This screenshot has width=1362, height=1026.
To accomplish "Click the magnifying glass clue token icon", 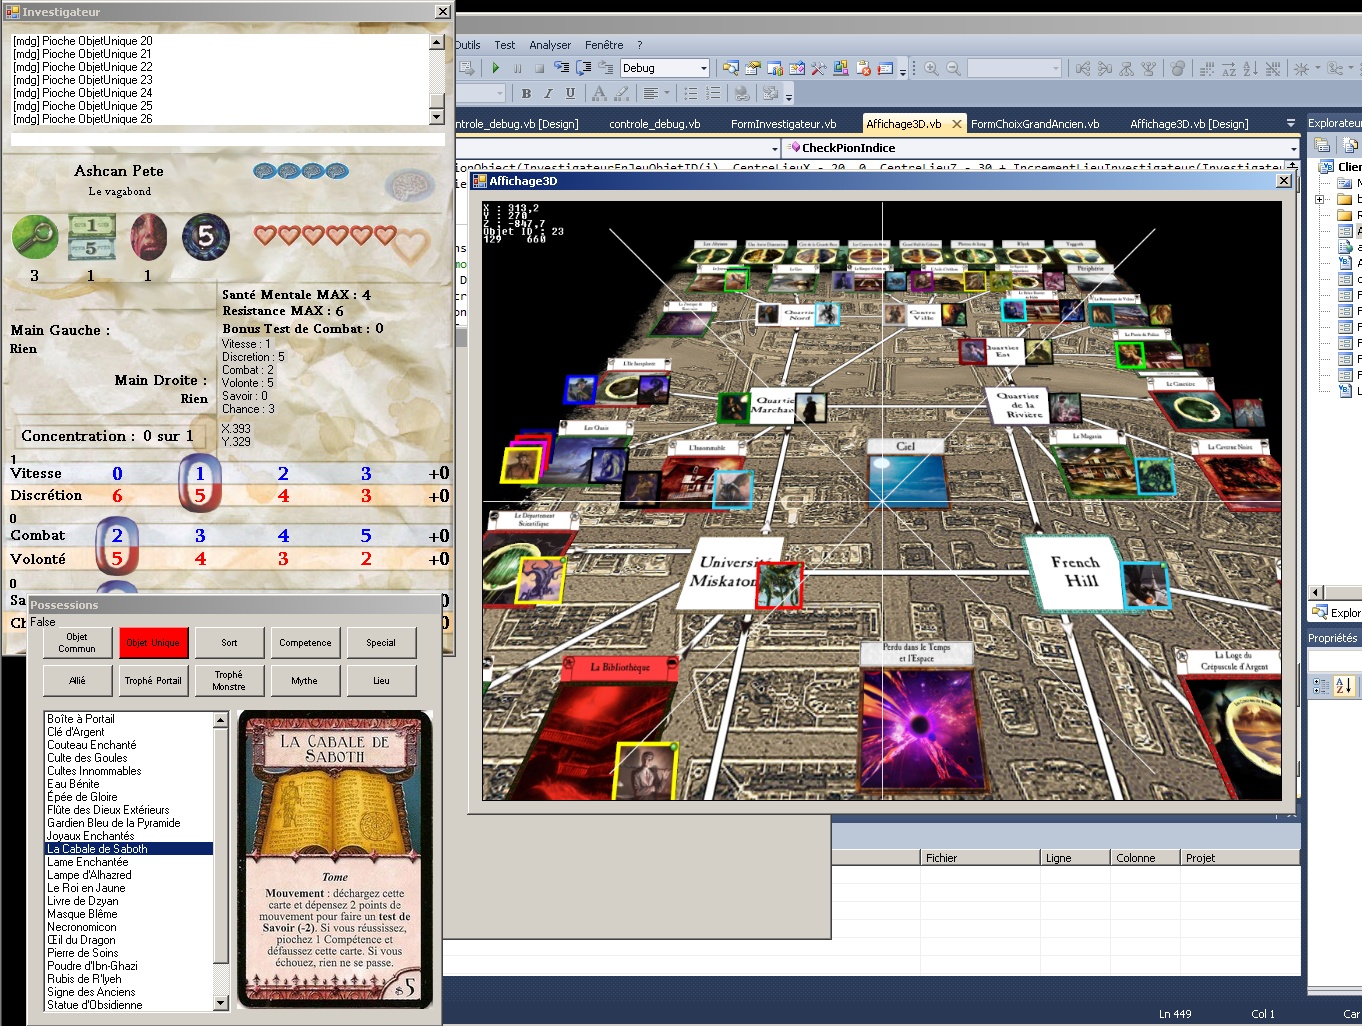I will pyautogui.click(x=35, y=238).
